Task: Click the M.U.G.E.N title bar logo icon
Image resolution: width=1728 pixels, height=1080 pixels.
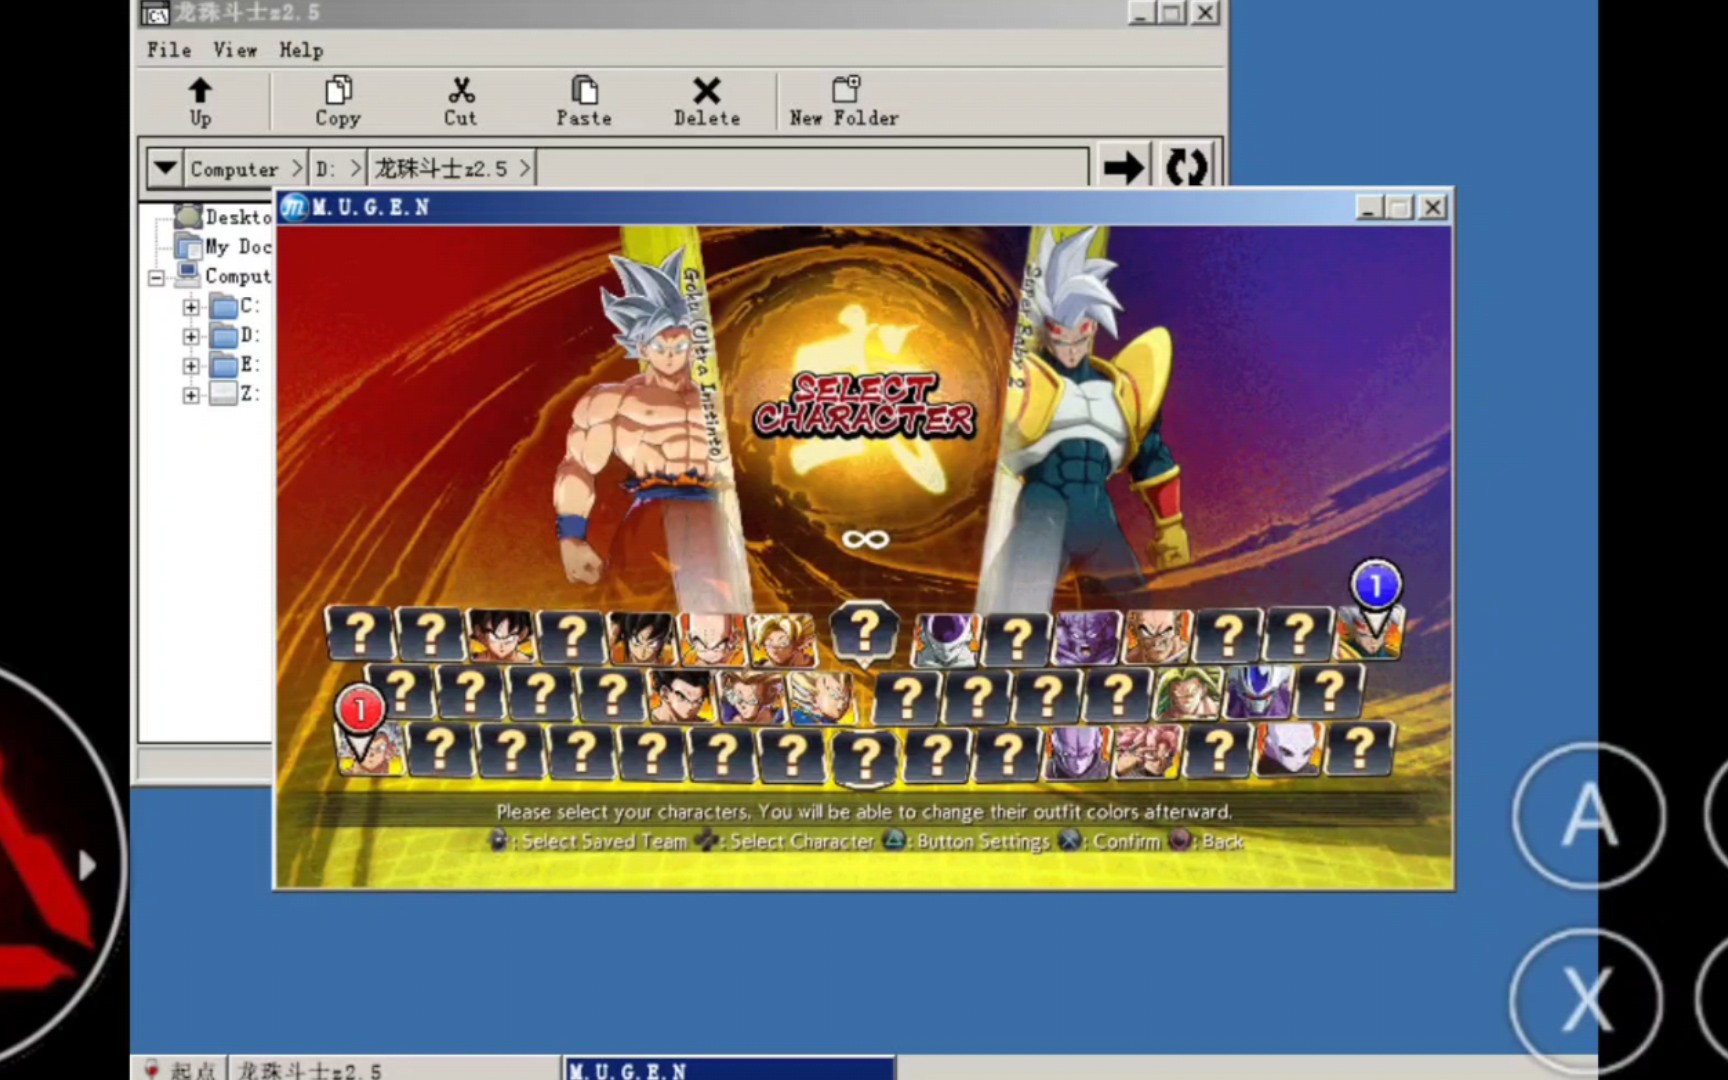Action: coord(294,207)
